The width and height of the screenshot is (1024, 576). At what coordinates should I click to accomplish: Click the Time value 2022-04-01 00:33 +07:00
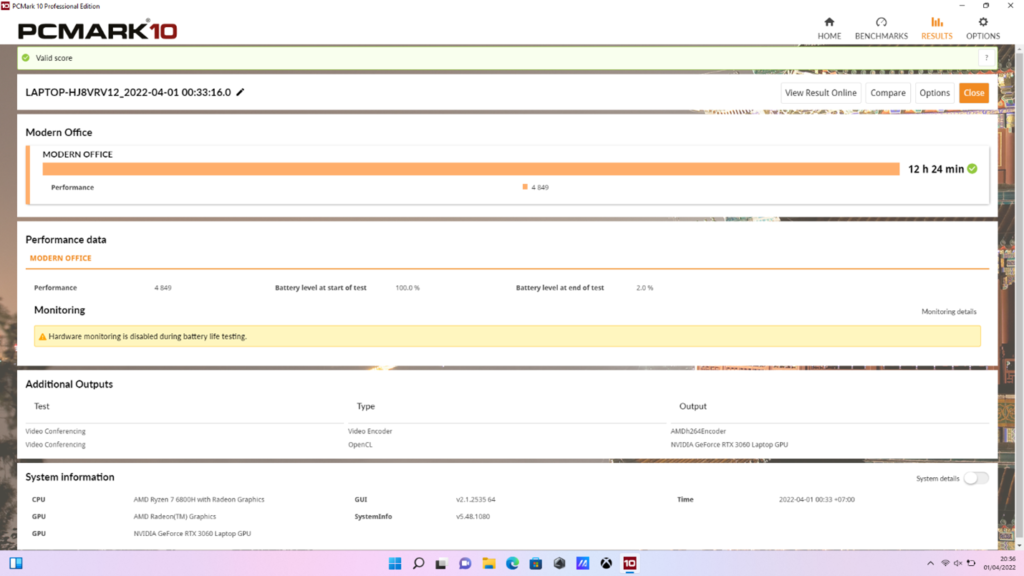[x=816, y=500]
